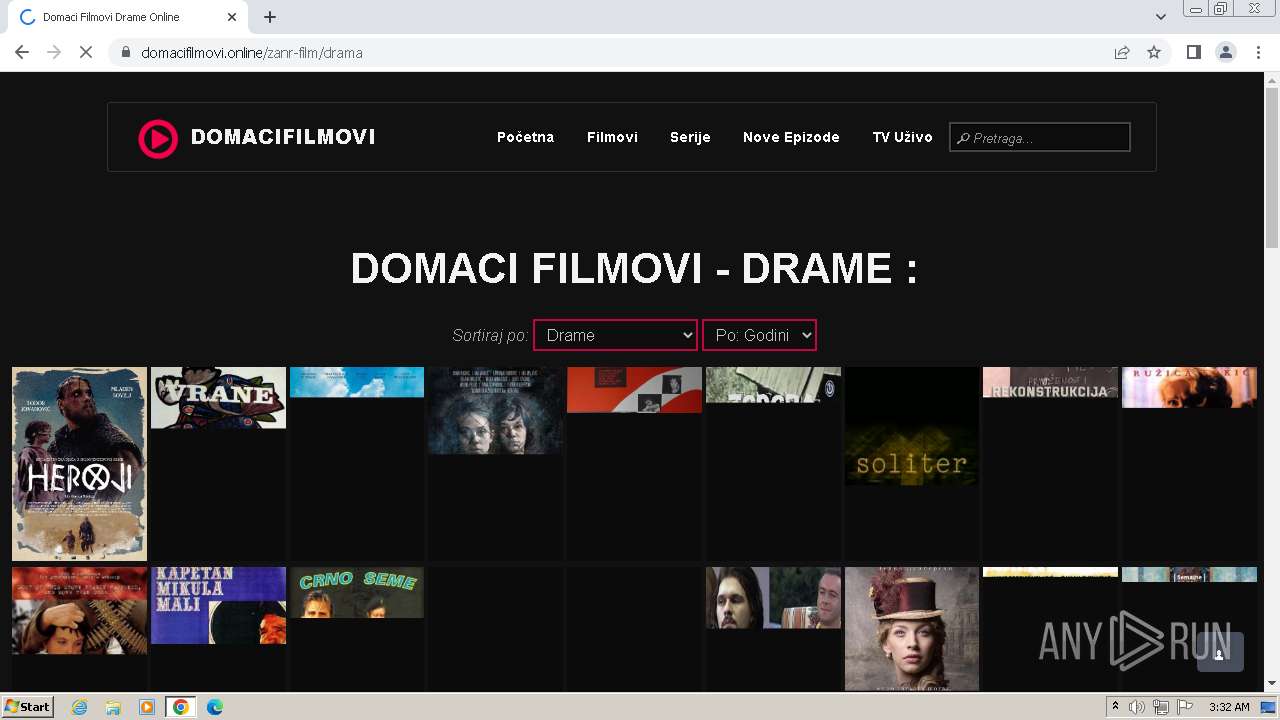Close the Domaci Filmovi Drame tab
This screenshot has width=1280, height=720.
coord(232,17)
